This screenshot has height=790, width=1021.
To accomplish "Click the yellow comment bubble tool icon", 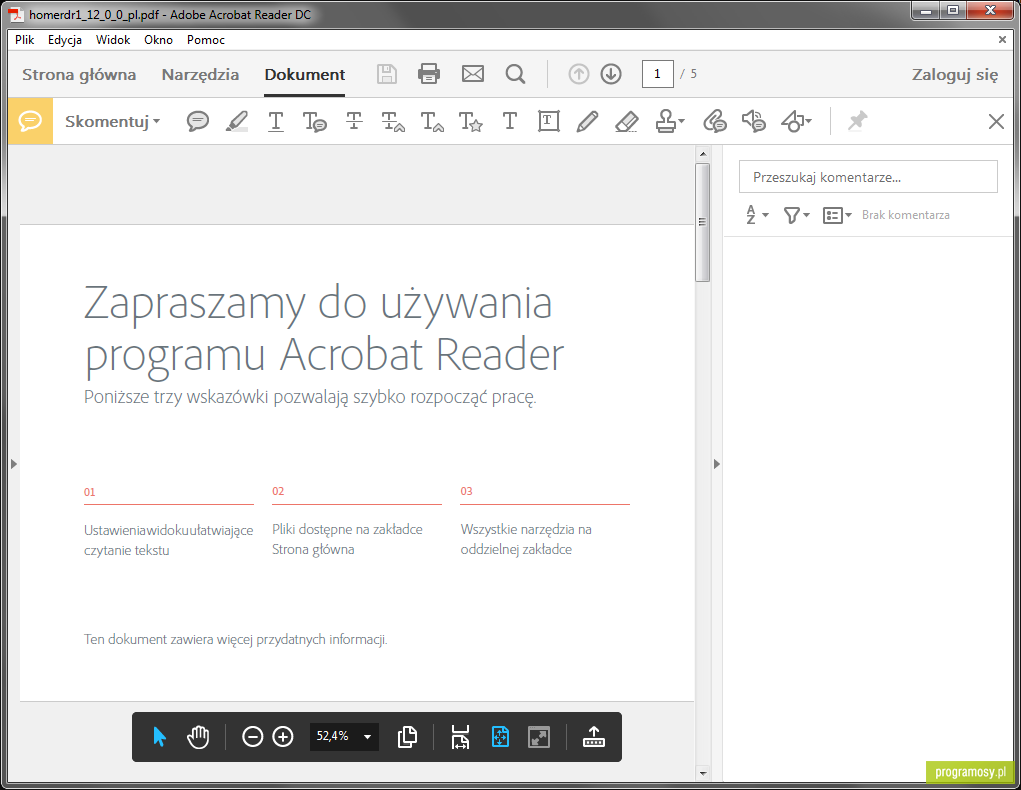I will (30, 121).
